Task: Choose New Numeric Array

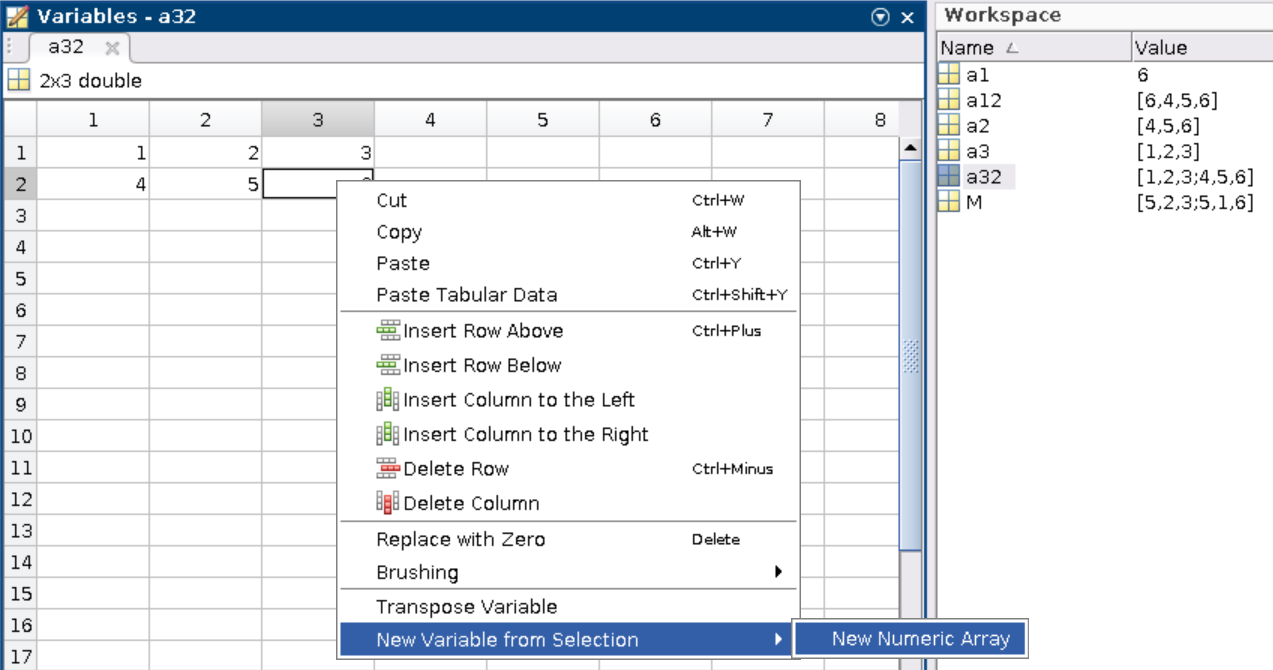Action: pyautogui.click(x=920, y=640)
